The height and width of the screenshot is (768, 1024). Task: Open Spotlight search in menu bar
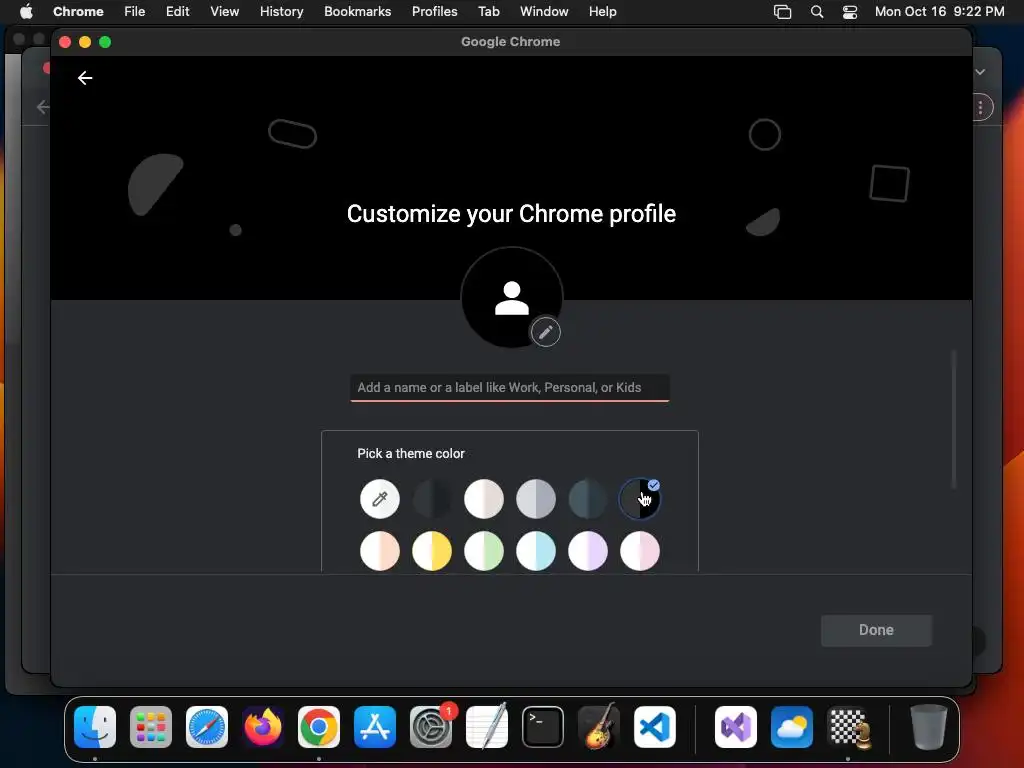[x=817, y=11]
